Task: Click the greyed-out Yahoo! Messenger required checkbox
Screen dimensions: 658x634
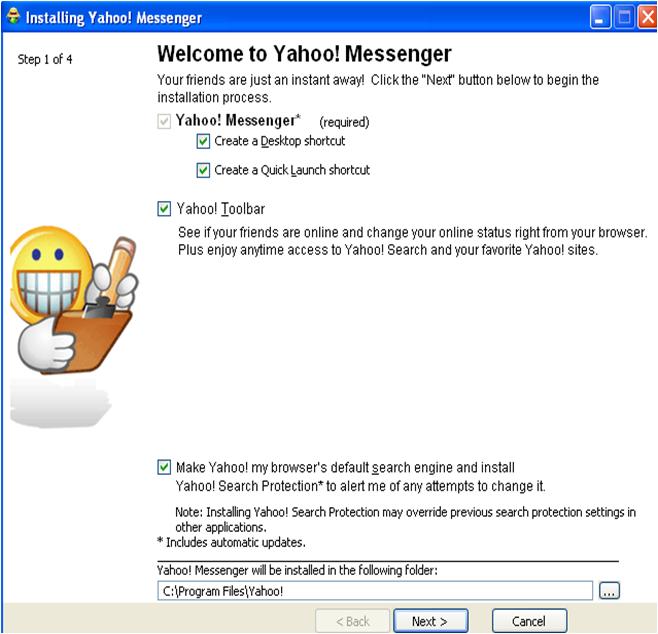Action: (164, 122)
